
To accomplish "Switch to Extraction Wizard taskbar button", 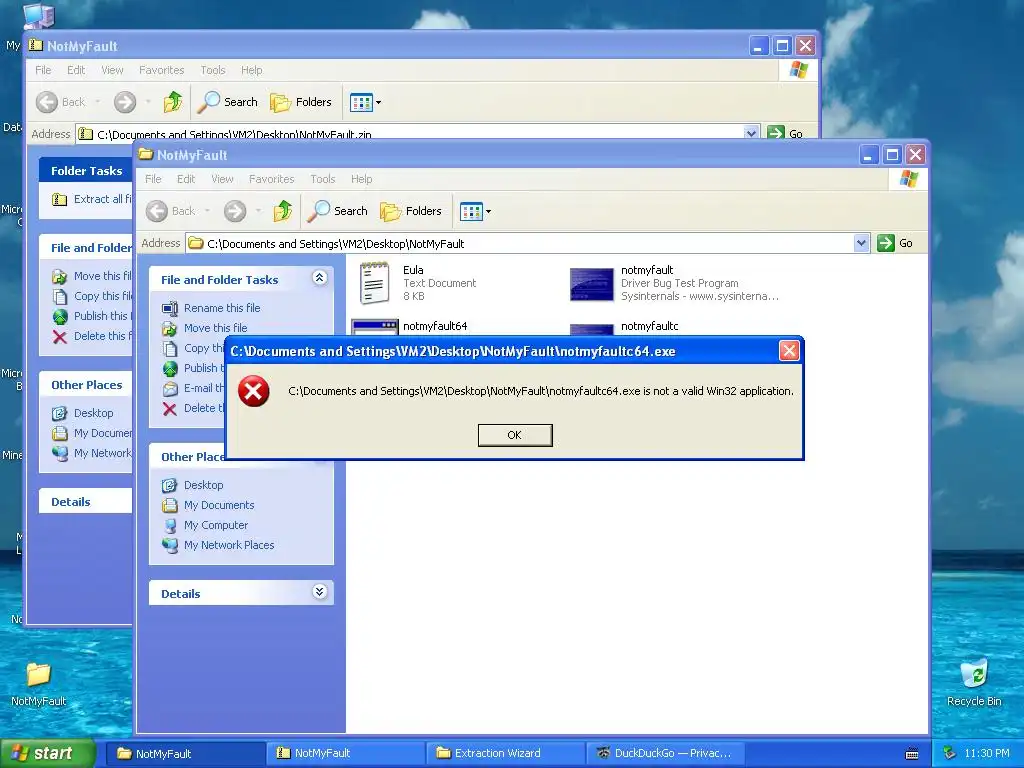I will coord(506,753).
